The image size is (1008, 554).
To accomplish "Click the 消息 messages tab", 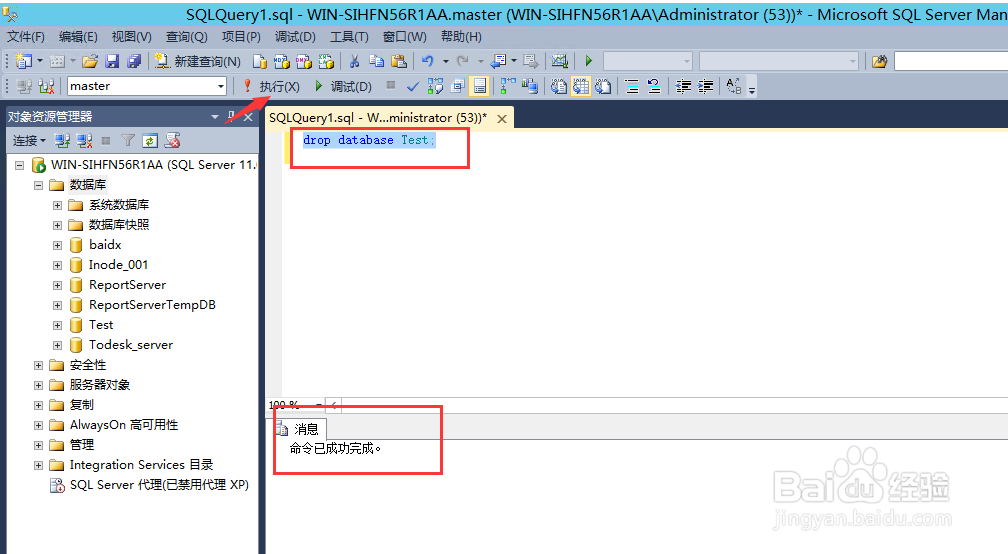I will point(298,429).
